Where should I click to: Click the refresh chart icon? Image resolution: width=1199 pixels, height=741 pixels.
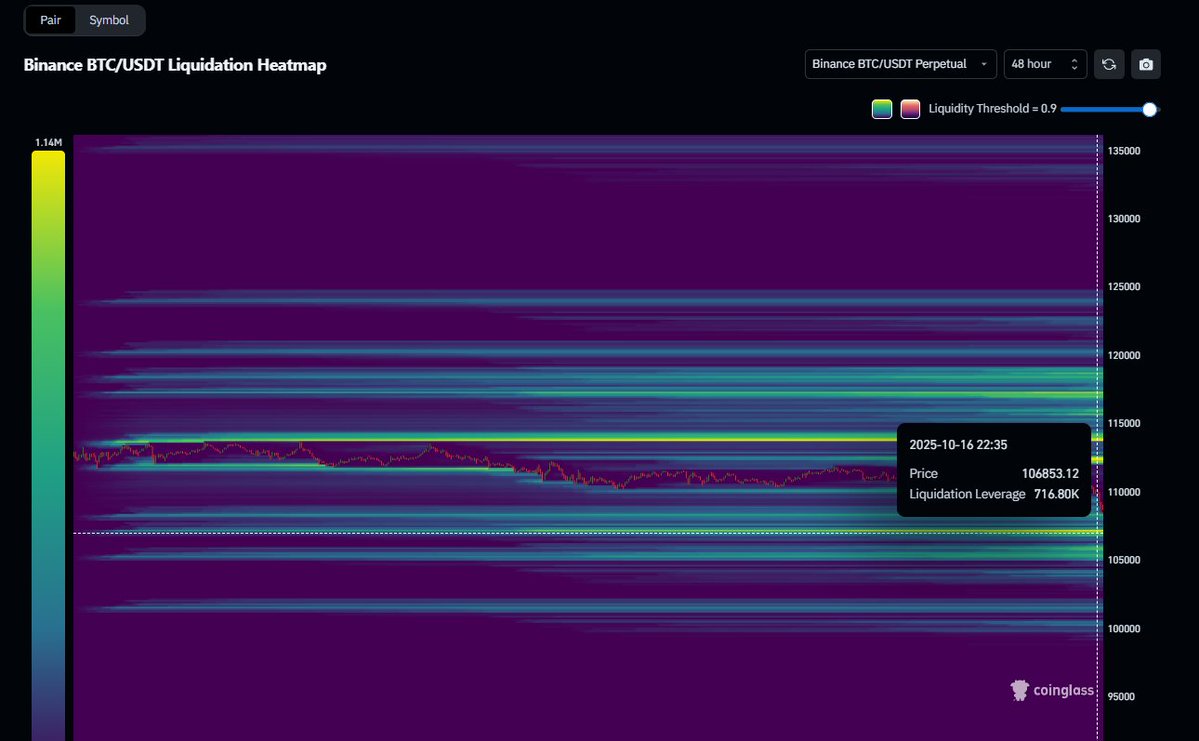pos(1109,64)
